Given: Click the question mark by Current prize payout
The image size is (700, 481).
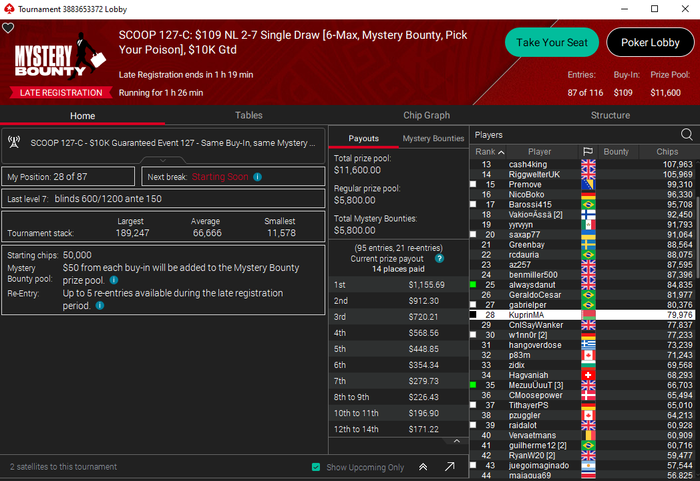Looking at the screenshot, I should click(439, 259).
